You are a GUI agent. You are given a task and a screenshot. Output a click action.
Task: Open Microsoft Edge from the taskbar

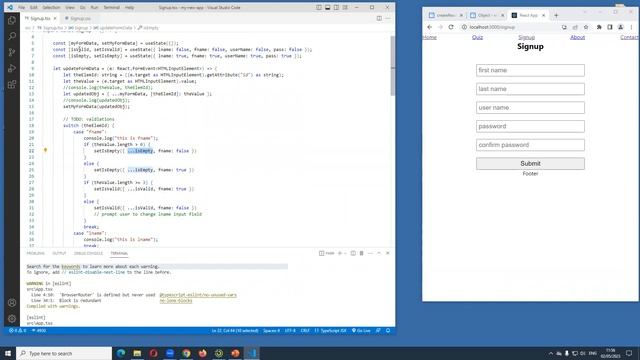[121, 353]
